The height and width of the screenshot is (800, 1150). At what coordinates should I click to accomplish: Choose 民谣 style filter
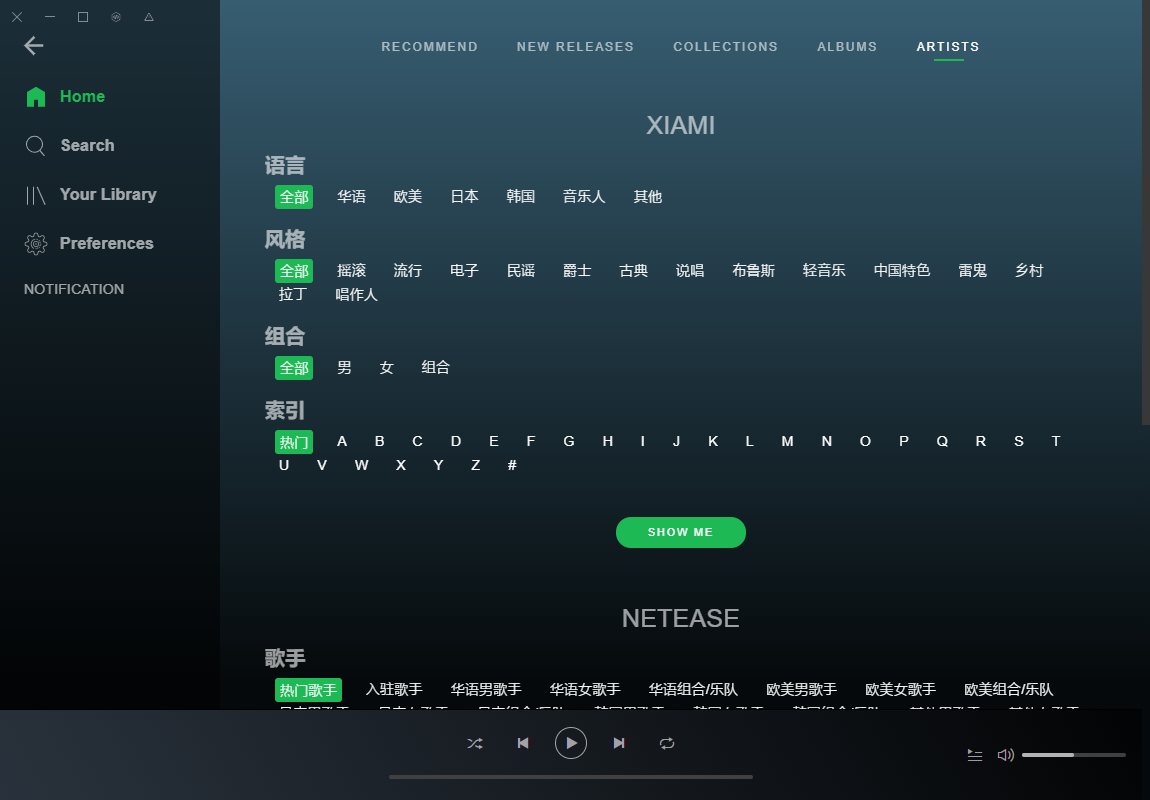pos(521,271)
